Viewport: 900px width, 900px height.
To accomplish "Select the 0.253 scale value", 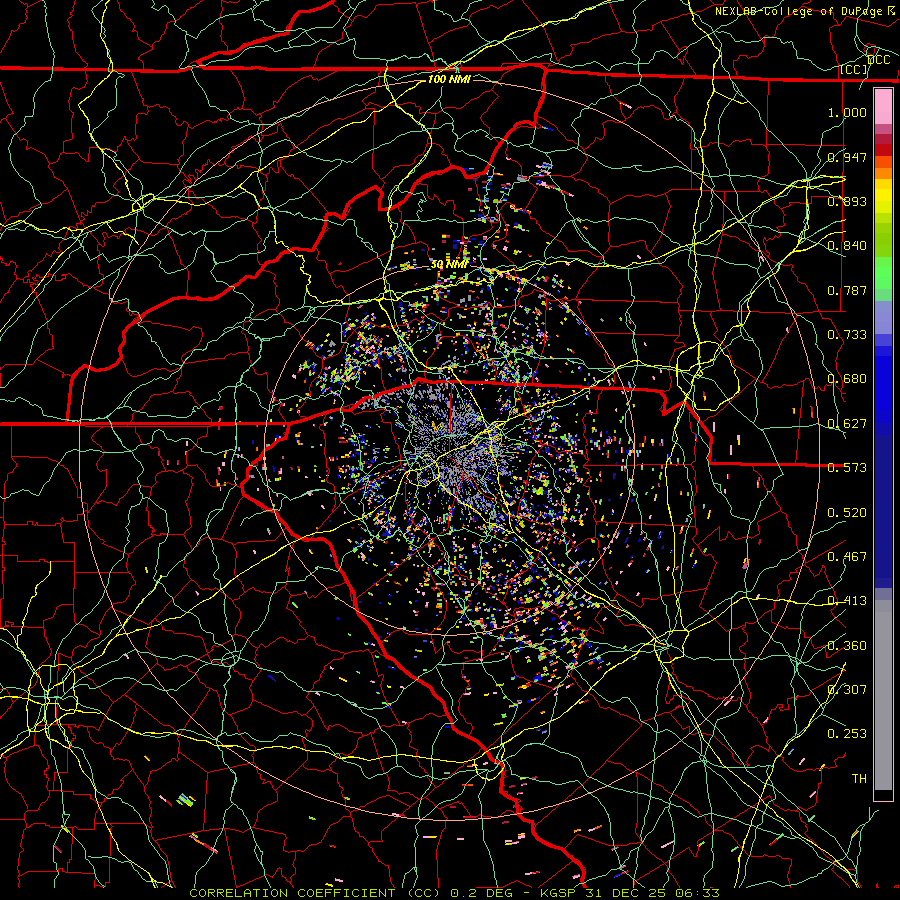I will (x=847, y=734).
